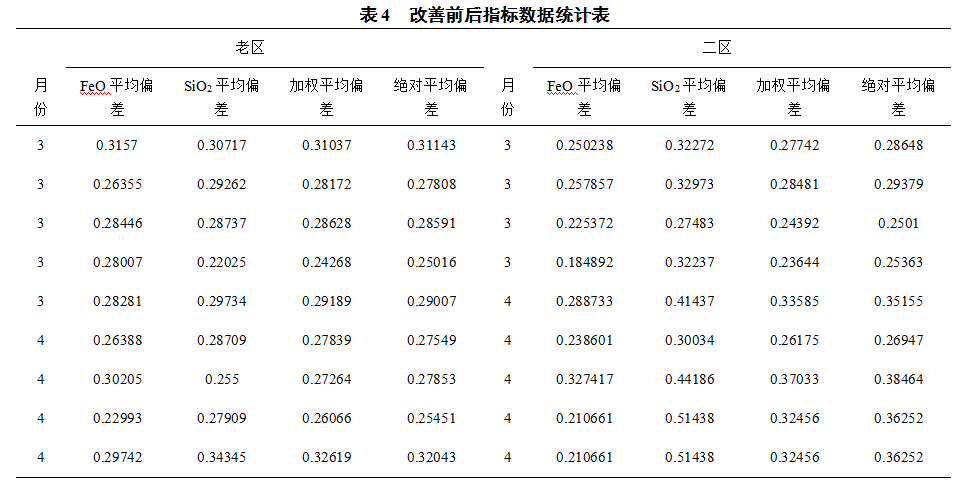
Task: Click the 0.38464 cell
Action: (897, 379)
